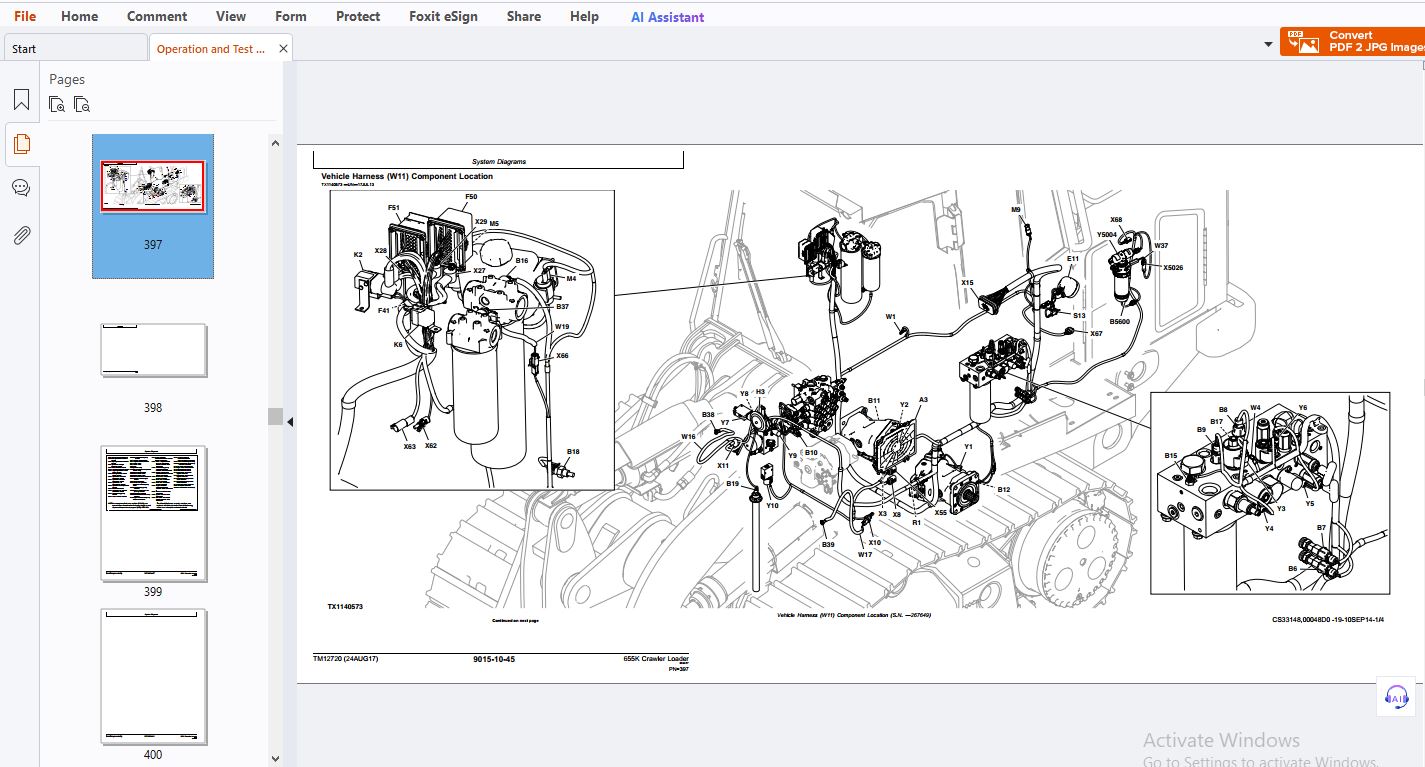Switch to the Start document tab
This screenshot has width=1425, height=767.
pyautogui.click(x=76, y=48)
